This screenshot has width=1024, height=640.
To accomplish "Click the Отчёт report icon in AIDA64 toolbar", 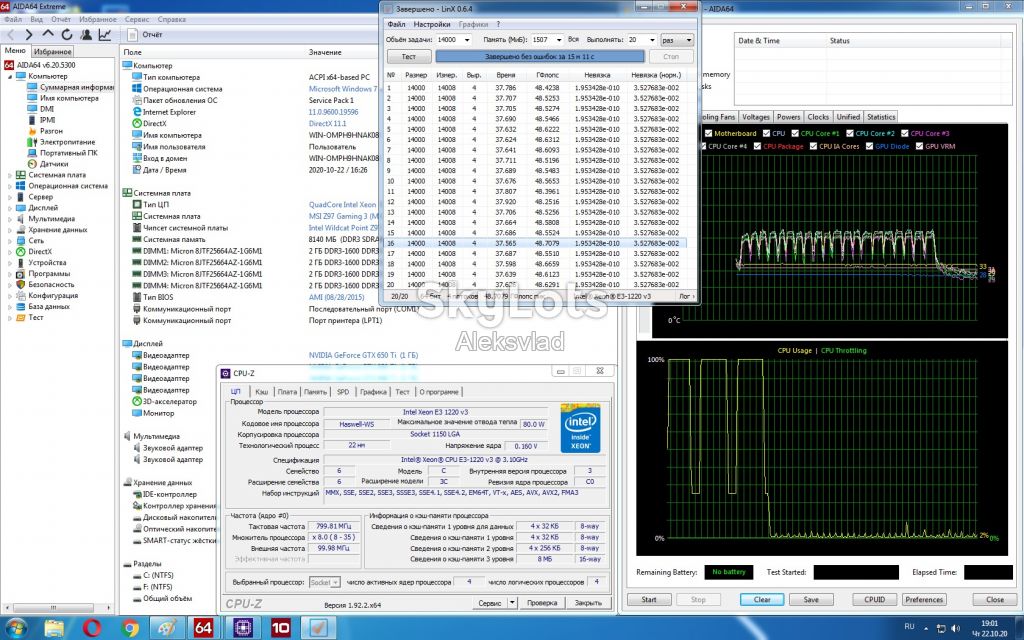I will click(133, 35).
